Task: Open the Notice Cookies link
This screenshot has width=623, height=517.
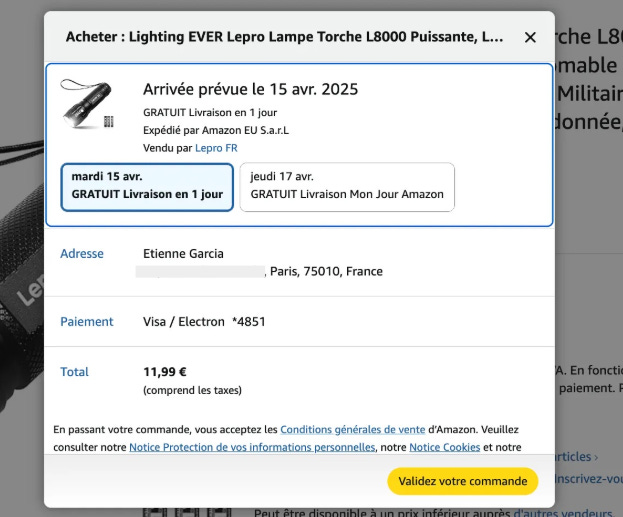Action: point(445,447)
